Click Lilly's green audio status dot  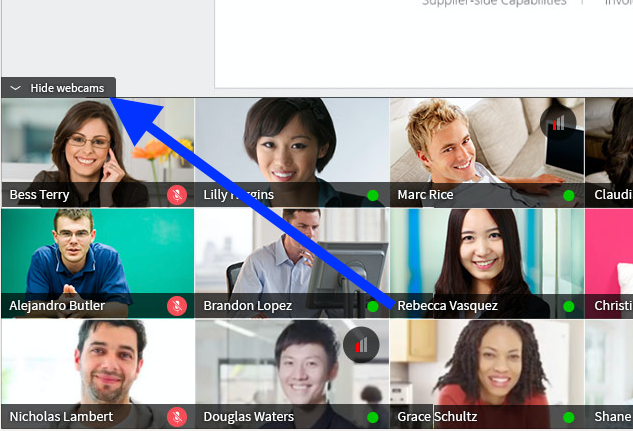[x=373, y=196]
